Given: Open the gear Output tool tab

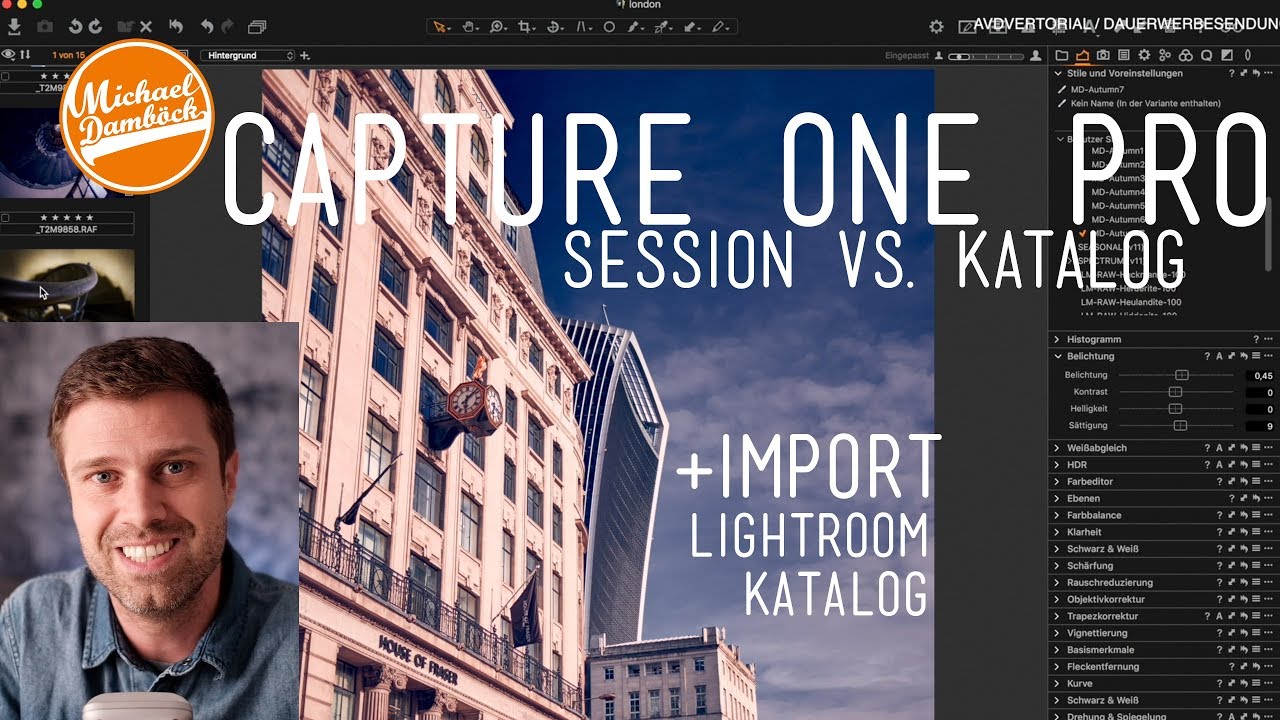Looking at the screenshot, I should pos(1144,55).
